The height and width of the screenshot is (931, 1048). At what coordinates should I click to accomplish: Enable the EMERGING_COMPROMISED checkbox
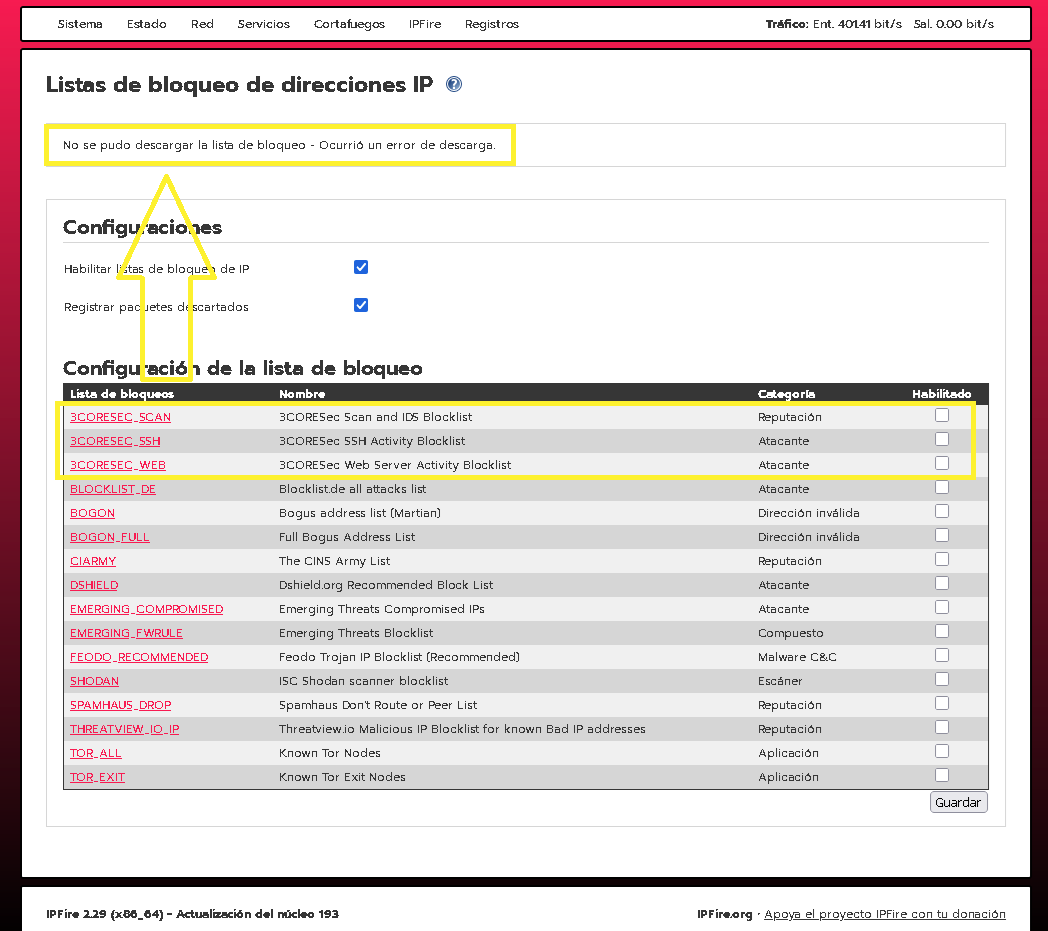[942, 608]
